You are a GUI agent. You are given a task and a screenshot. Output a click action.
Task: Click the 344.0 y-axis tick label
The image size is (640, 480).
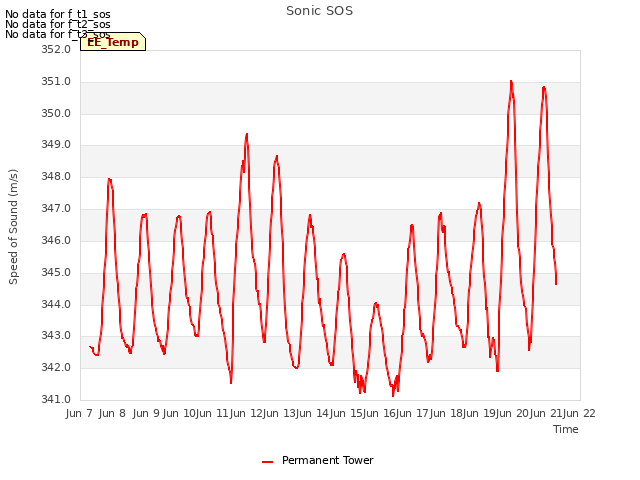click(56, 304)
